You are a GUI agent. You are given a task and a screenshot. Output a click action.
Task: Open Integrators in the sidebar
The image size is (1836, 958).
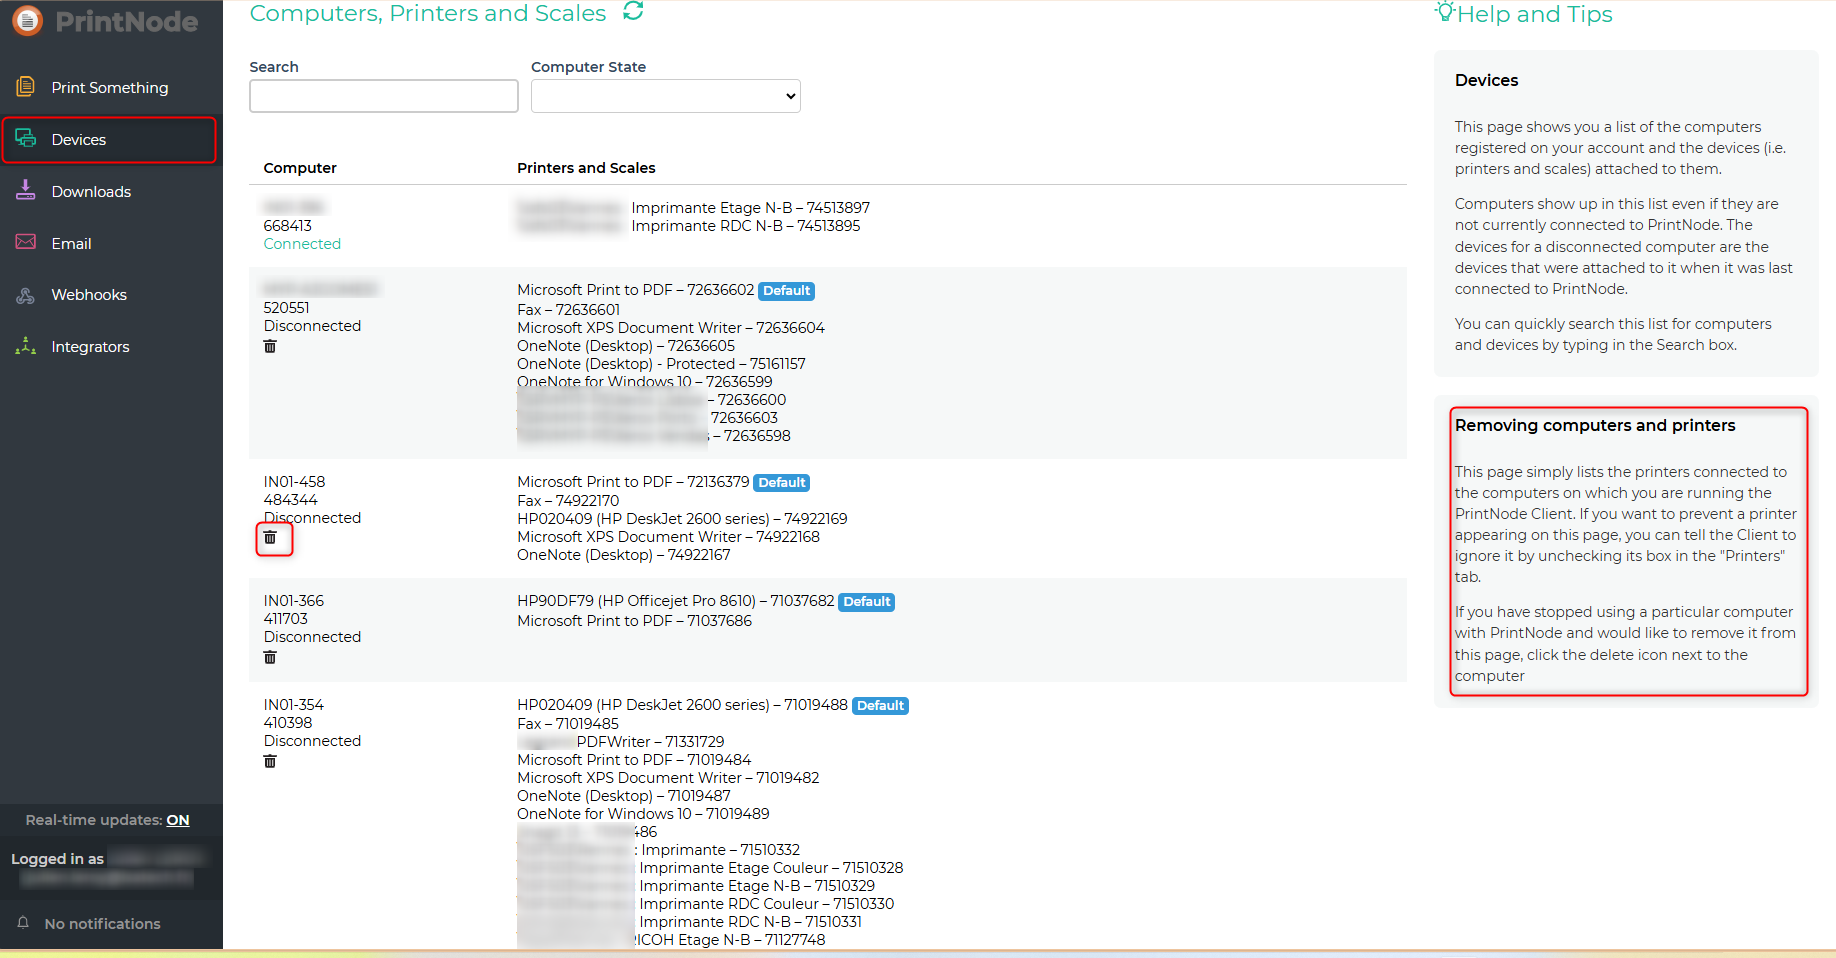point(90,347)
